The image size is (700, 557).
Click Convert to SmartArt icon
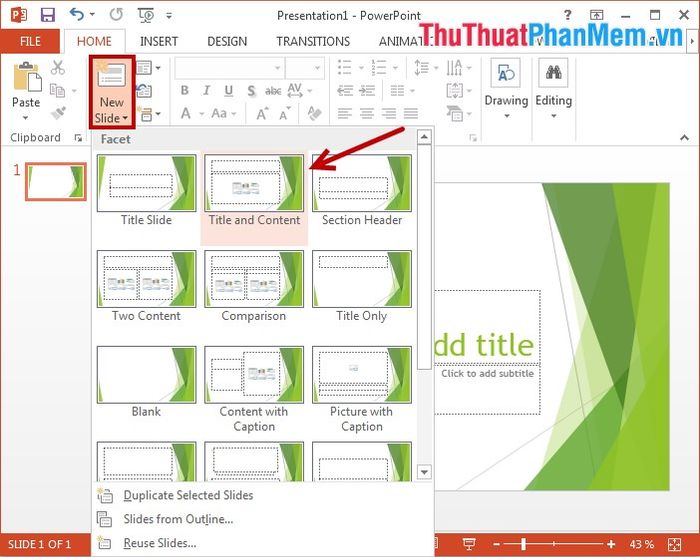454,113
